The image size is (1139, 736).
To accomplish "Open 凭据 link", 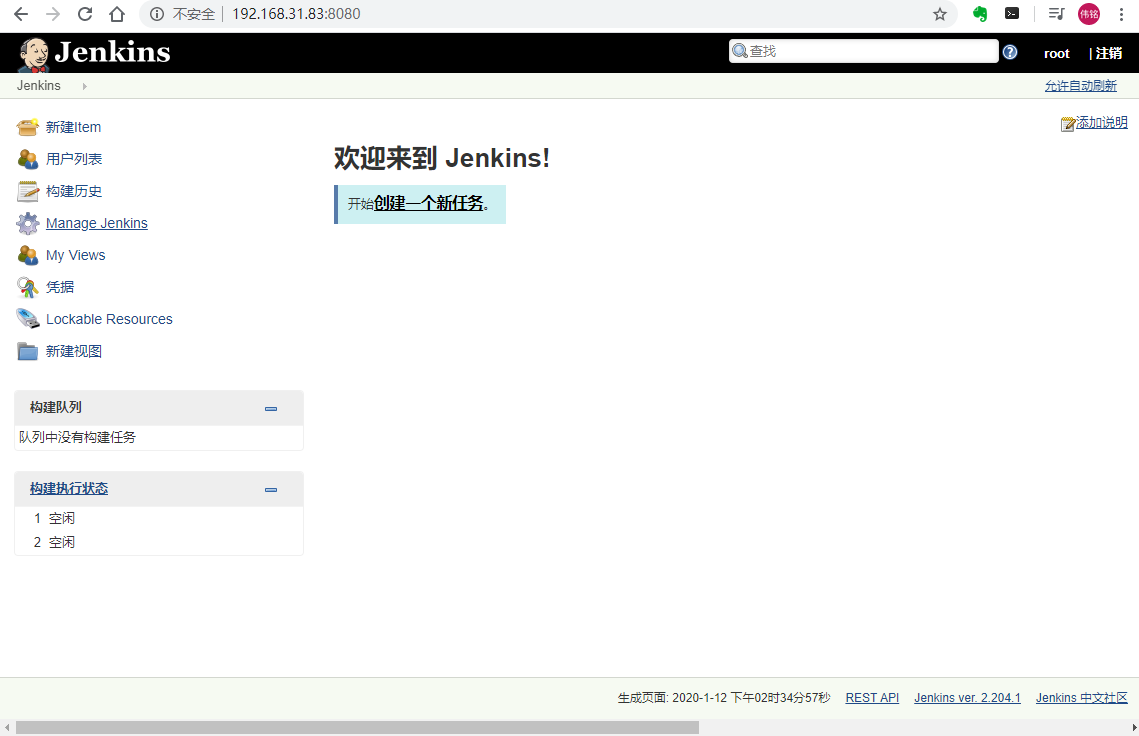I will pos(60,287).
